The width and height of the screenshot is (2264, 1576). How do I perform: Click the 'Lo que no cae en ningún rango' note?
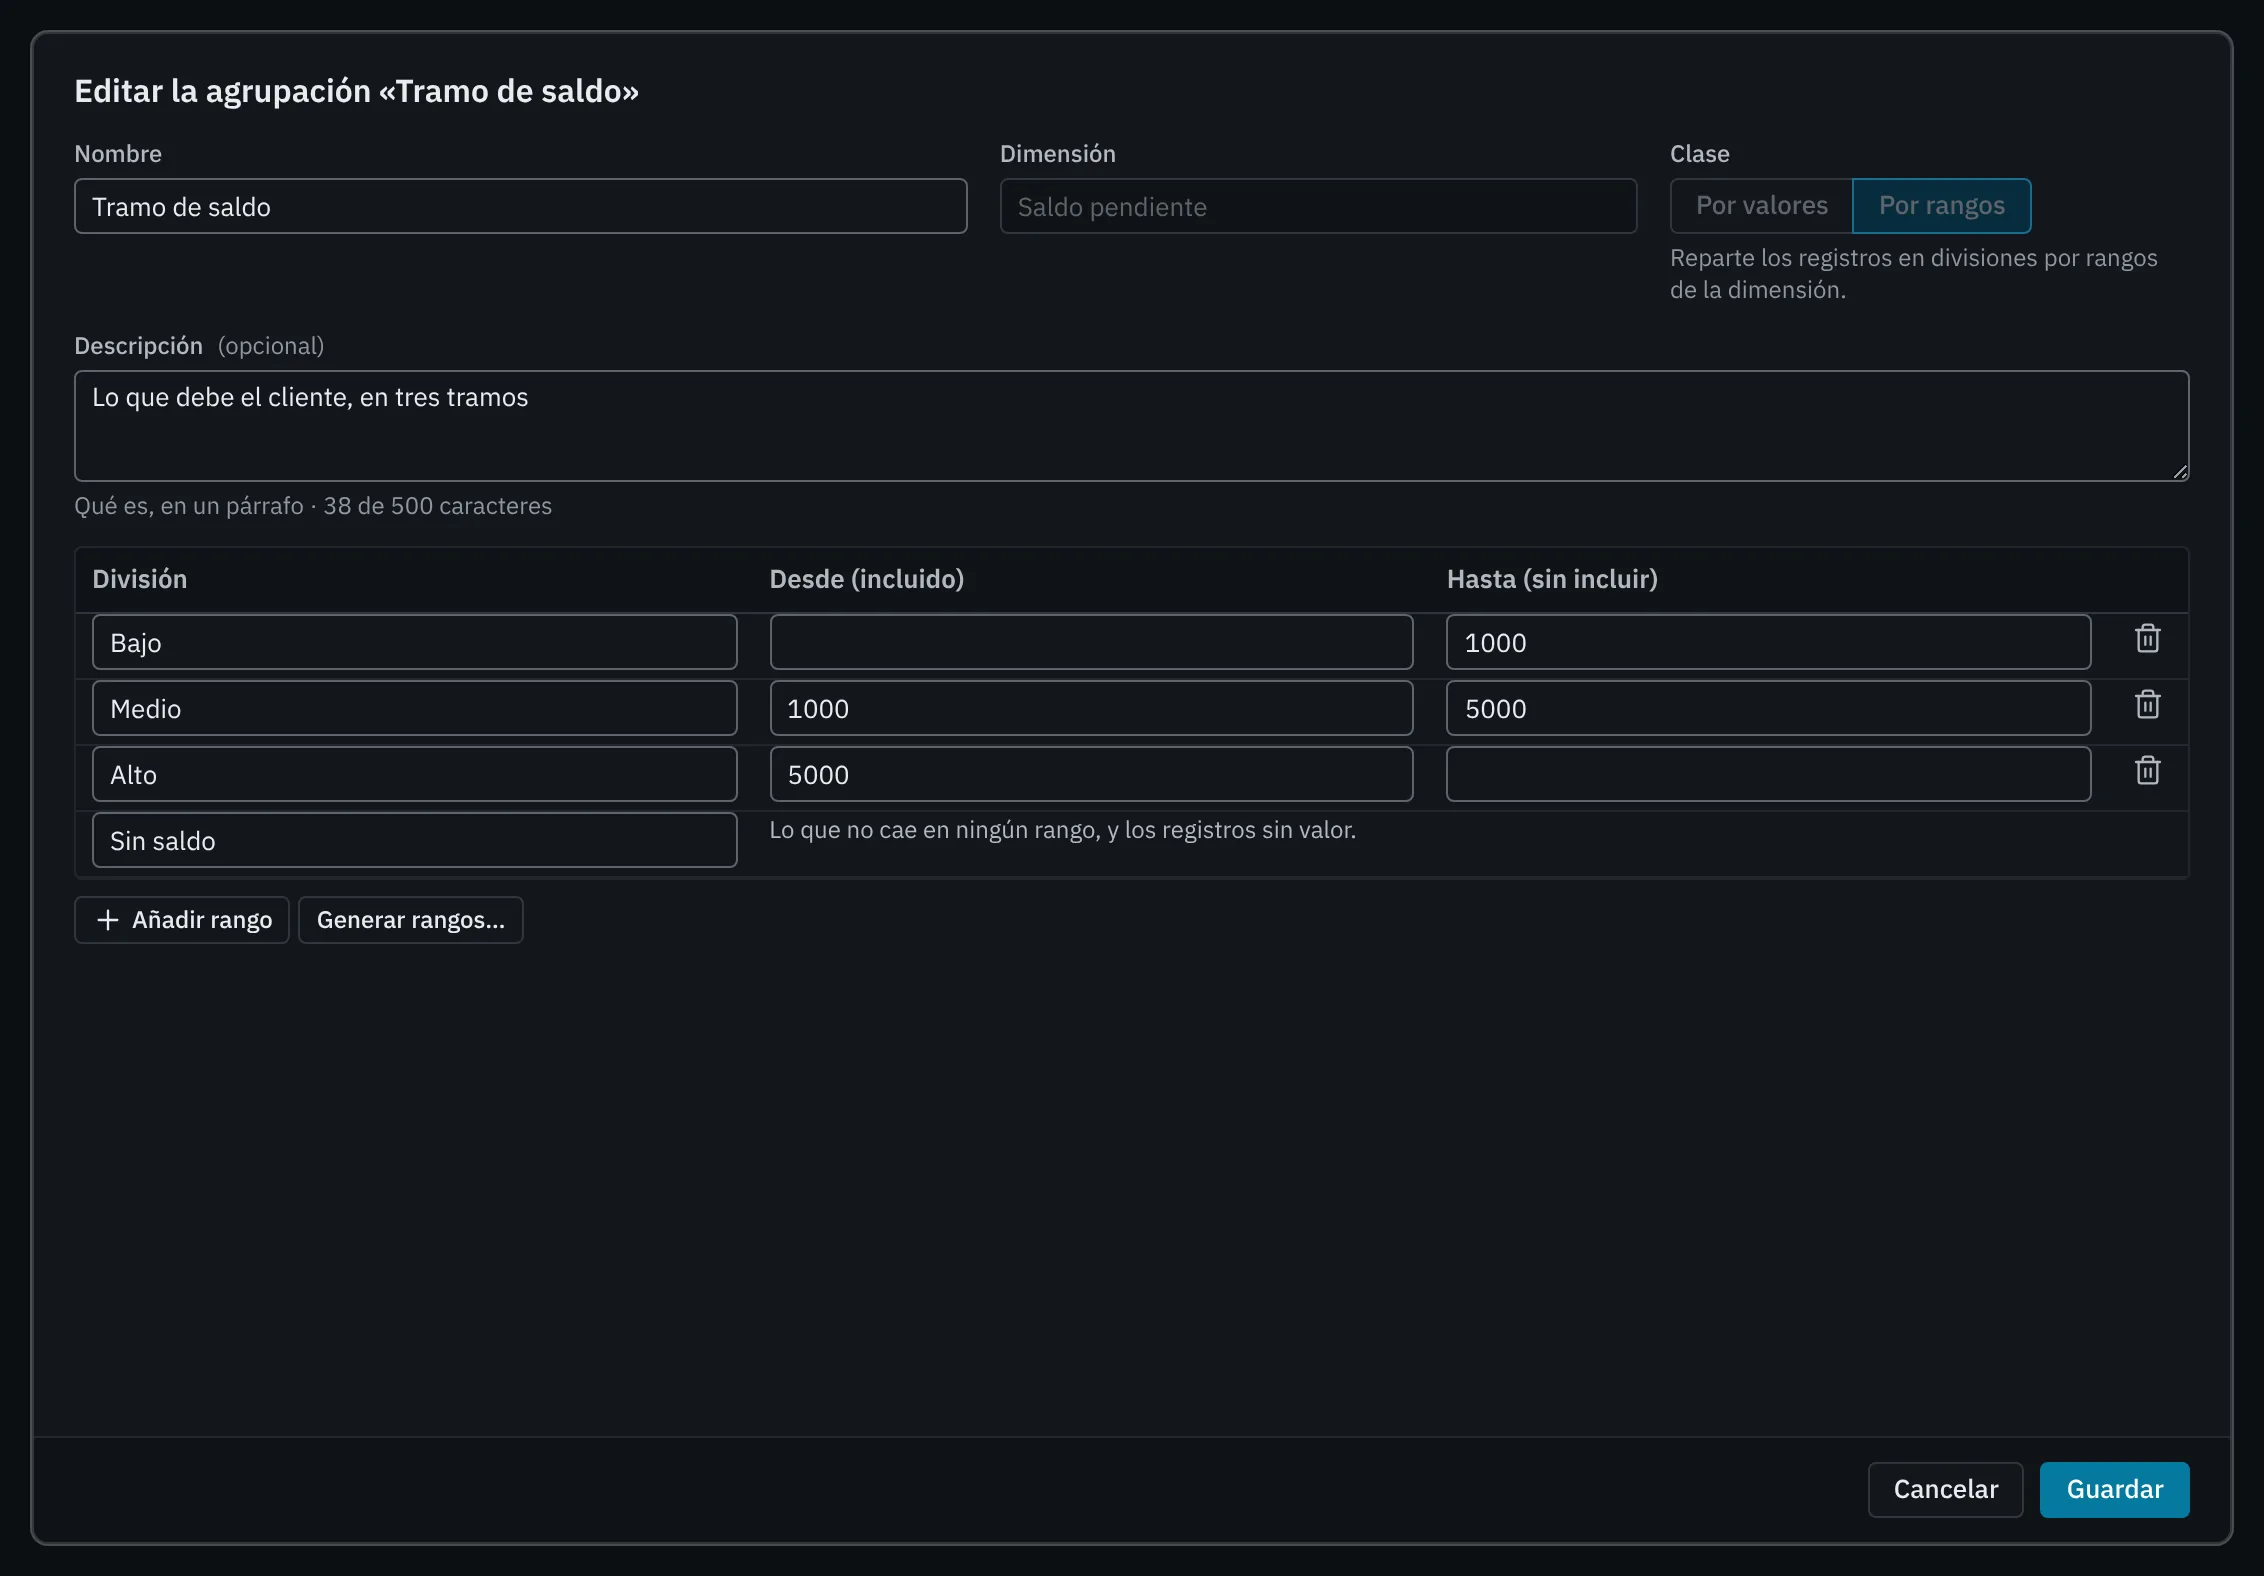point(1062,830)
